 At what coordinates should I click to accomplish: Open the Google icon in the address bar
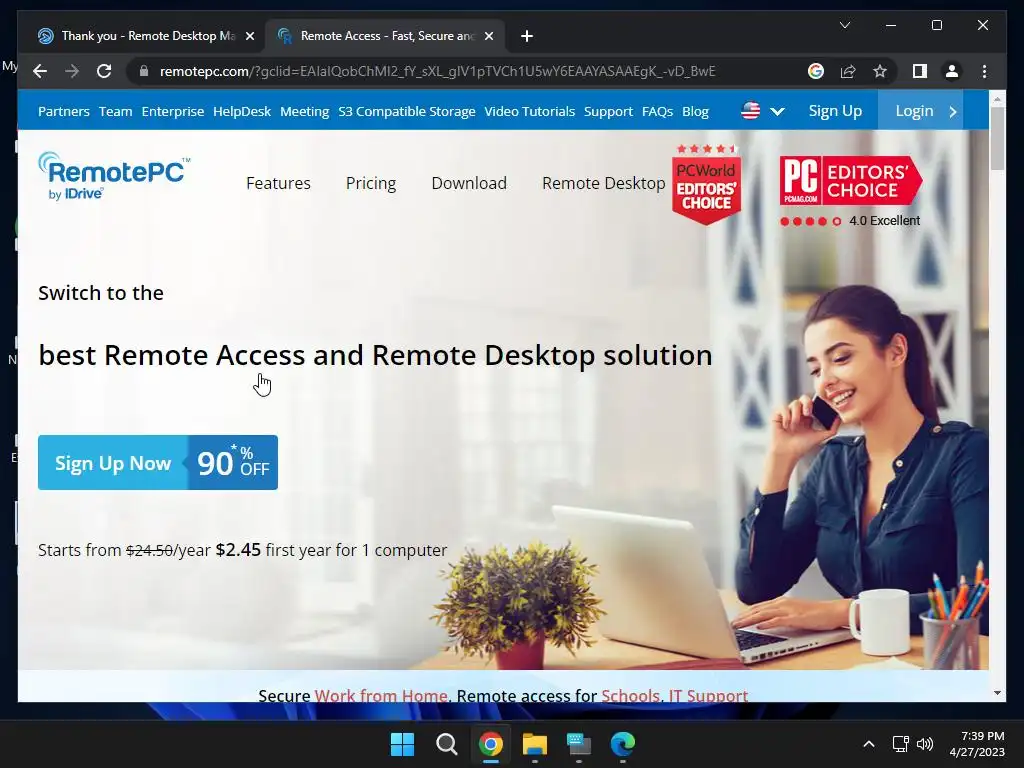tap(816, 71)
